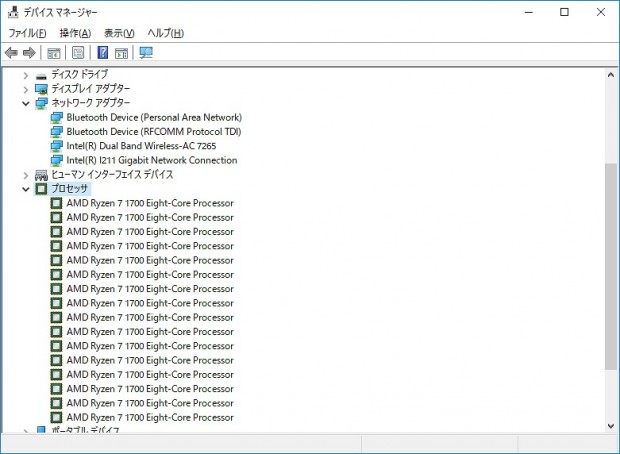Select the ディスプレイ アダプター label

coord(91,89)
